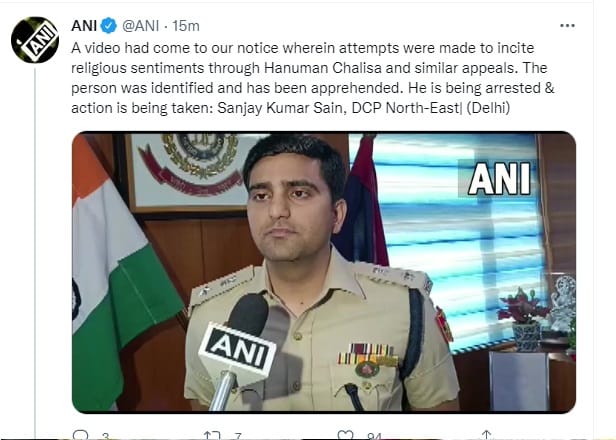Click the retweet count number 7

(239, 435)
